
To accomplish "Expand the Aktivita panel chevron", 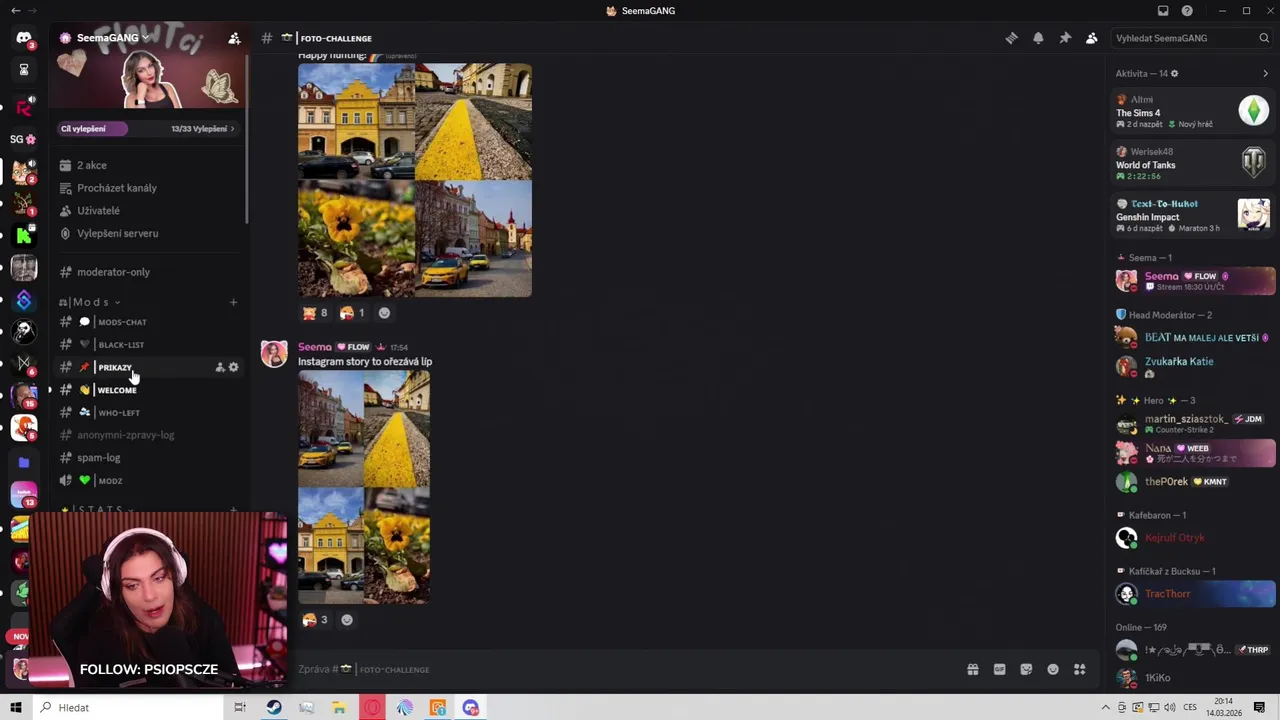I will [1265, 73].
